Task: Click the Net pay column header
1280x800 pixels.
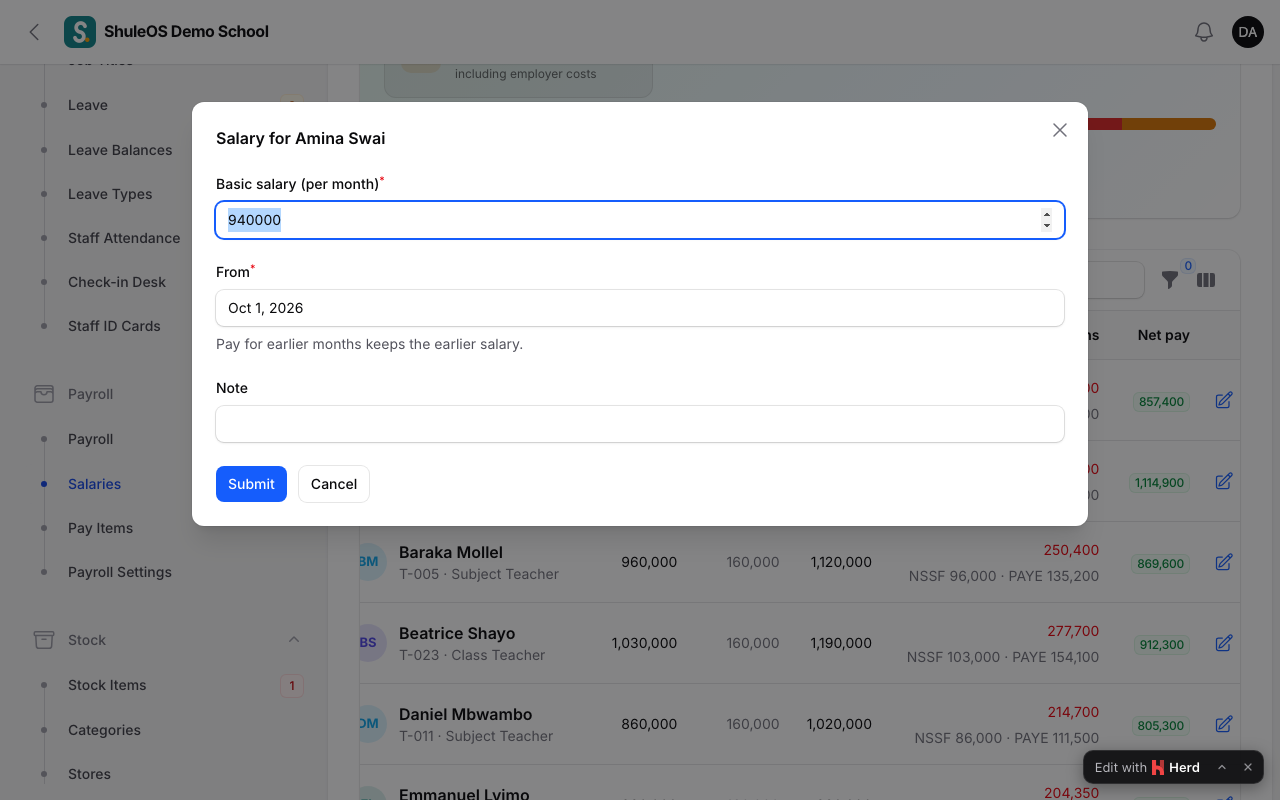Action: tap(1164, 335)
